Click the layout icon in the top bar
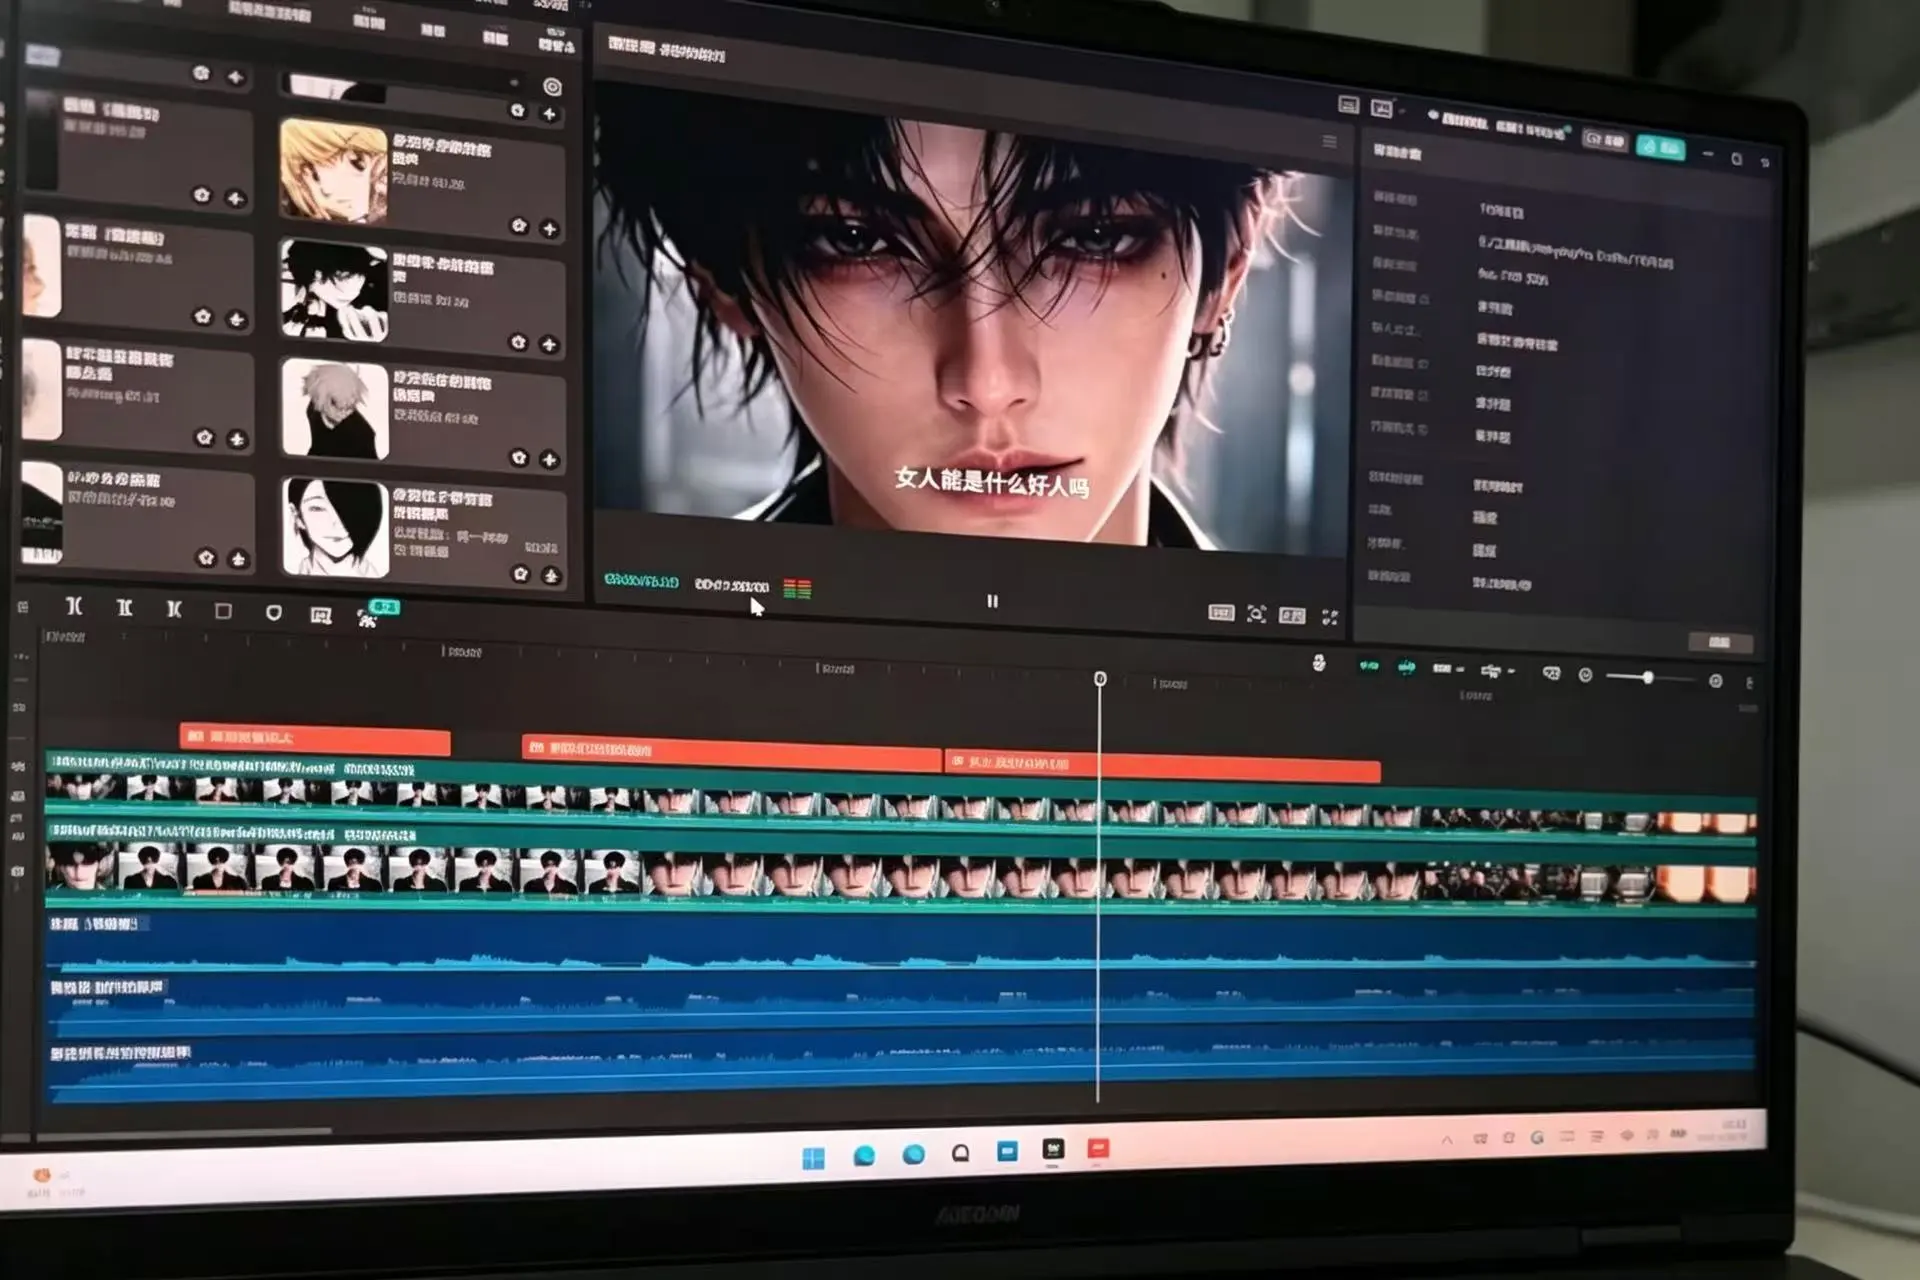1920x1280 pixels. point(1348,105)
